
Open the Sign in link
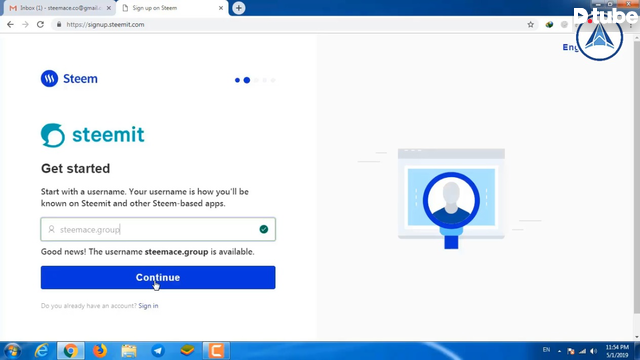[148, 306]
